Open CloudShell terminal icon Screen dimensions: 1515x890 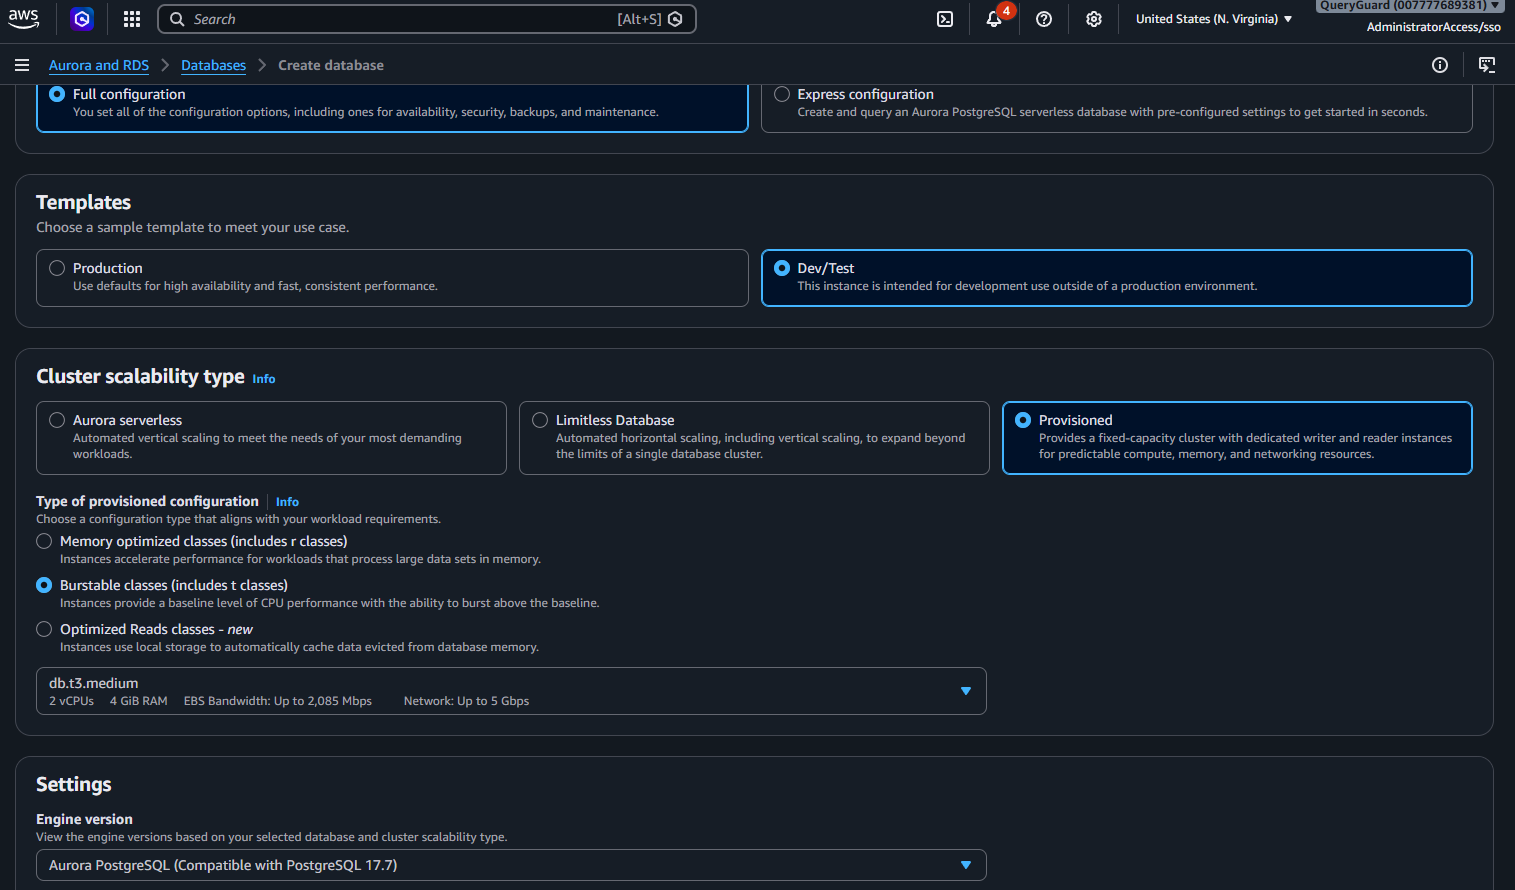pyautogui.click(x=945, y=19)
